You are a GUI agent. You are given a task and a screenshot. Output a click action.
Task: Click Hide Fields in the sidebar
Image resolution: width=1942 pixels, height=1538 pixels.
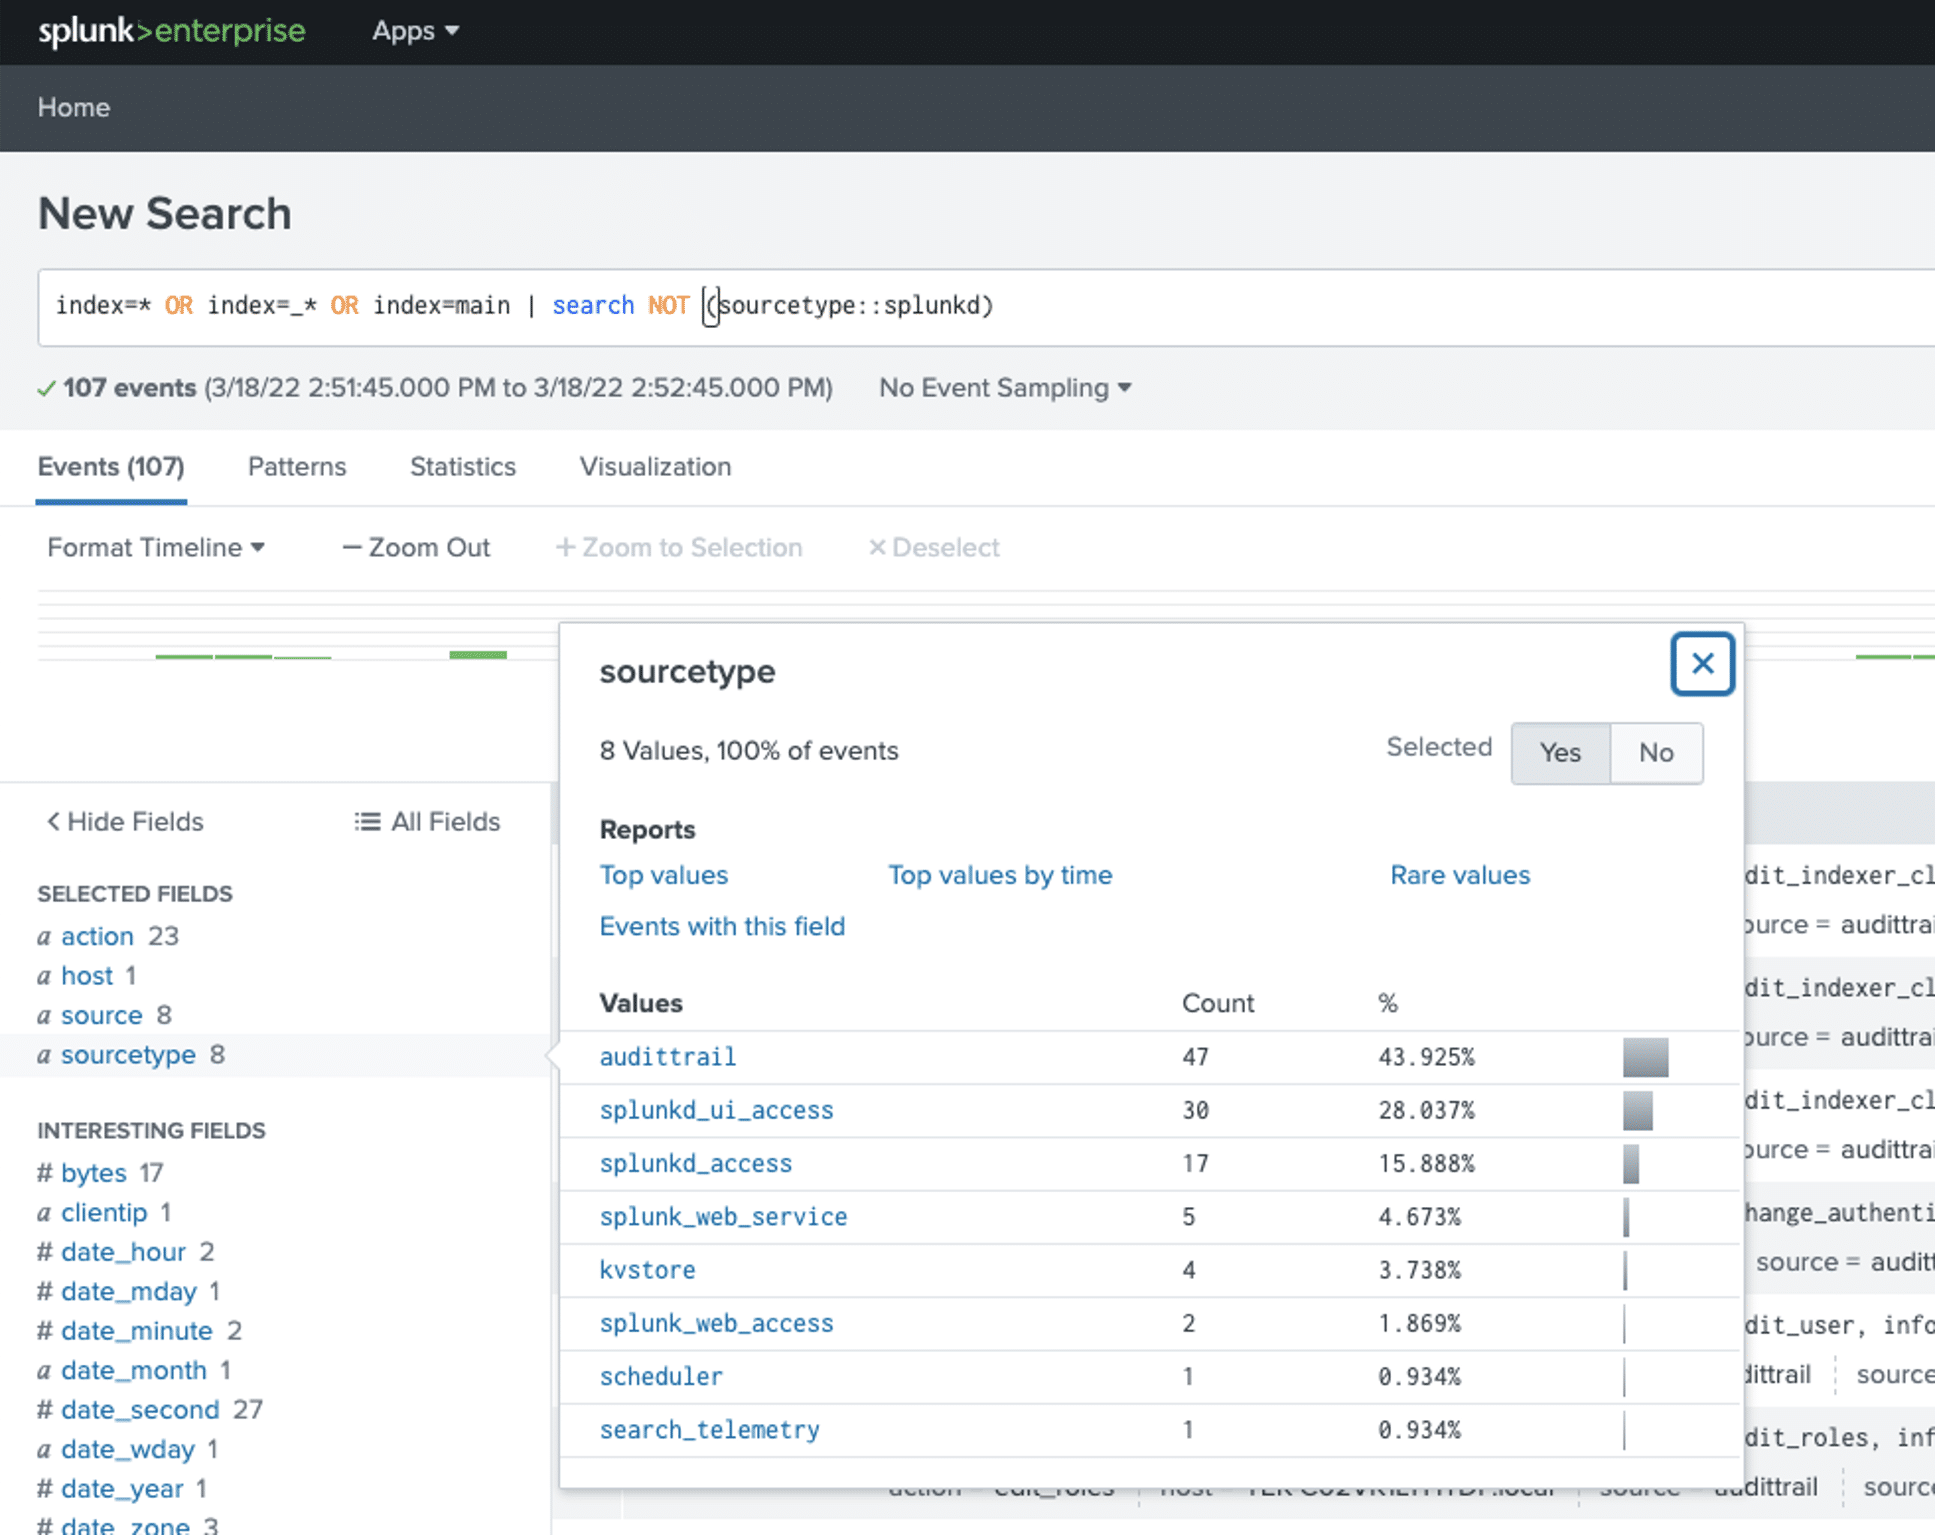pyautogui.click(x=125, y=822)
